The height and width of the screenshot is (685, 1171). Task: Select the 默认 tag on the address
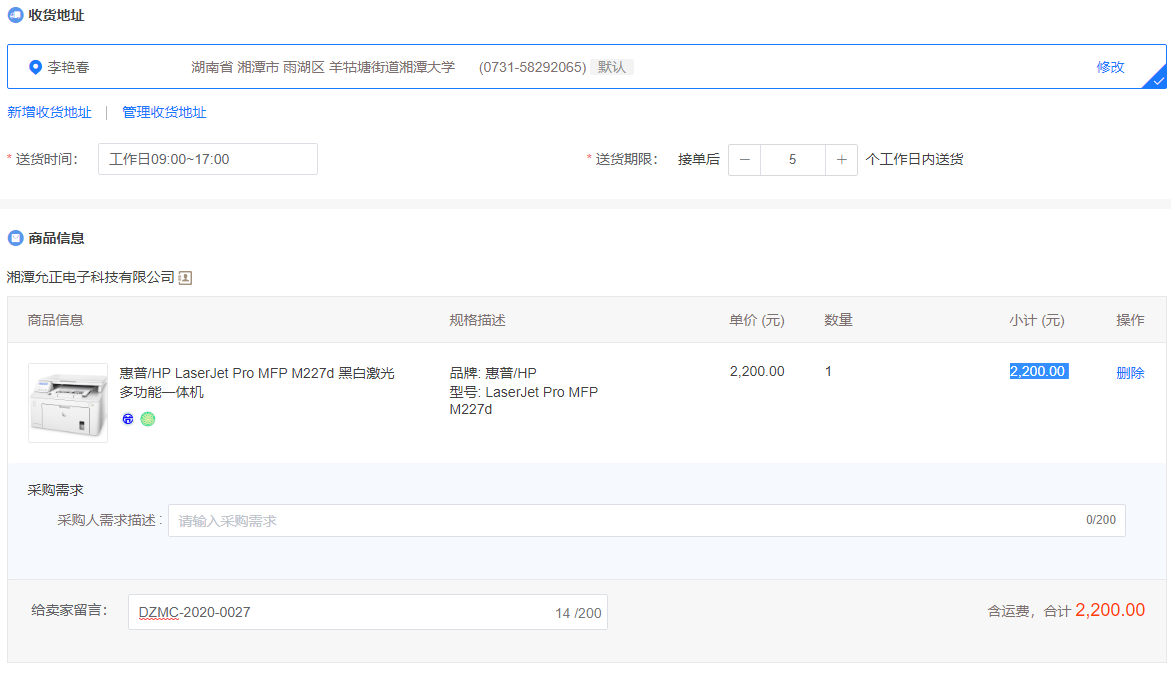click(612, 67)
